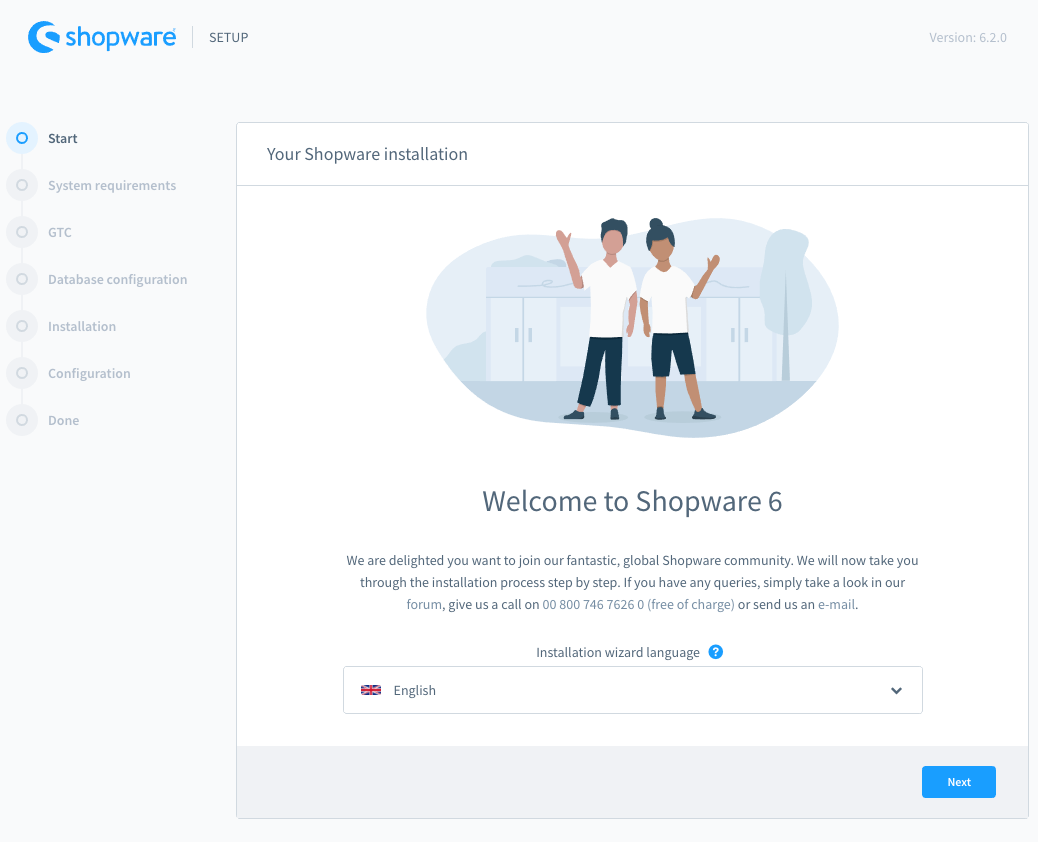The height and width of the screenshot is (842, 1038).
Task: Click the Installation wizard language label
Action: click(618, 653)
